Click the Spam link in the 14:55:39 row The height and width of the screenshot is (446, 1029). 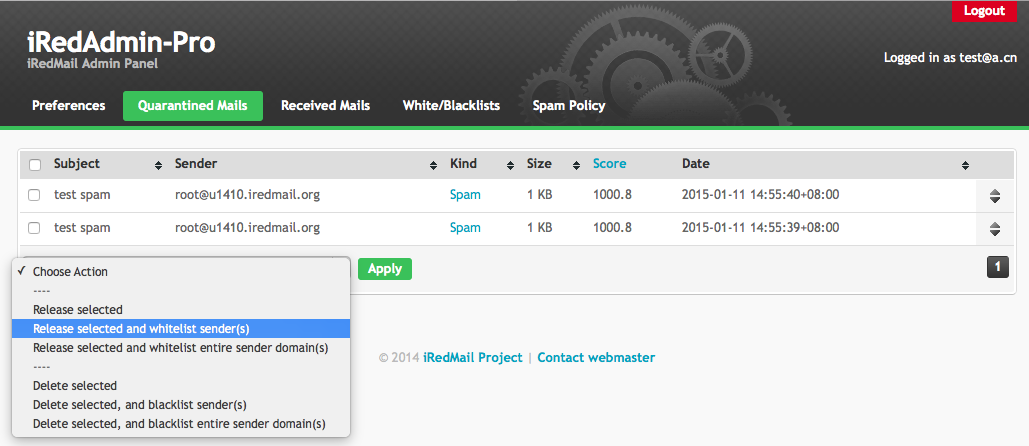coord(465,228)
